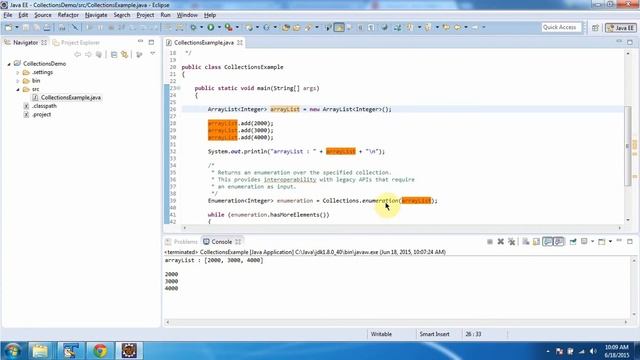The image size is (640, 360).
Task: Toggle Show Whitespace Characters pilcrow icon
Action: (371, 27)
